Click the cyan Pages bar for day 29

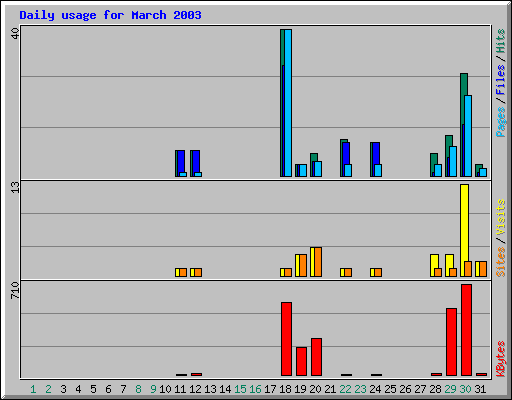[453, 161]
